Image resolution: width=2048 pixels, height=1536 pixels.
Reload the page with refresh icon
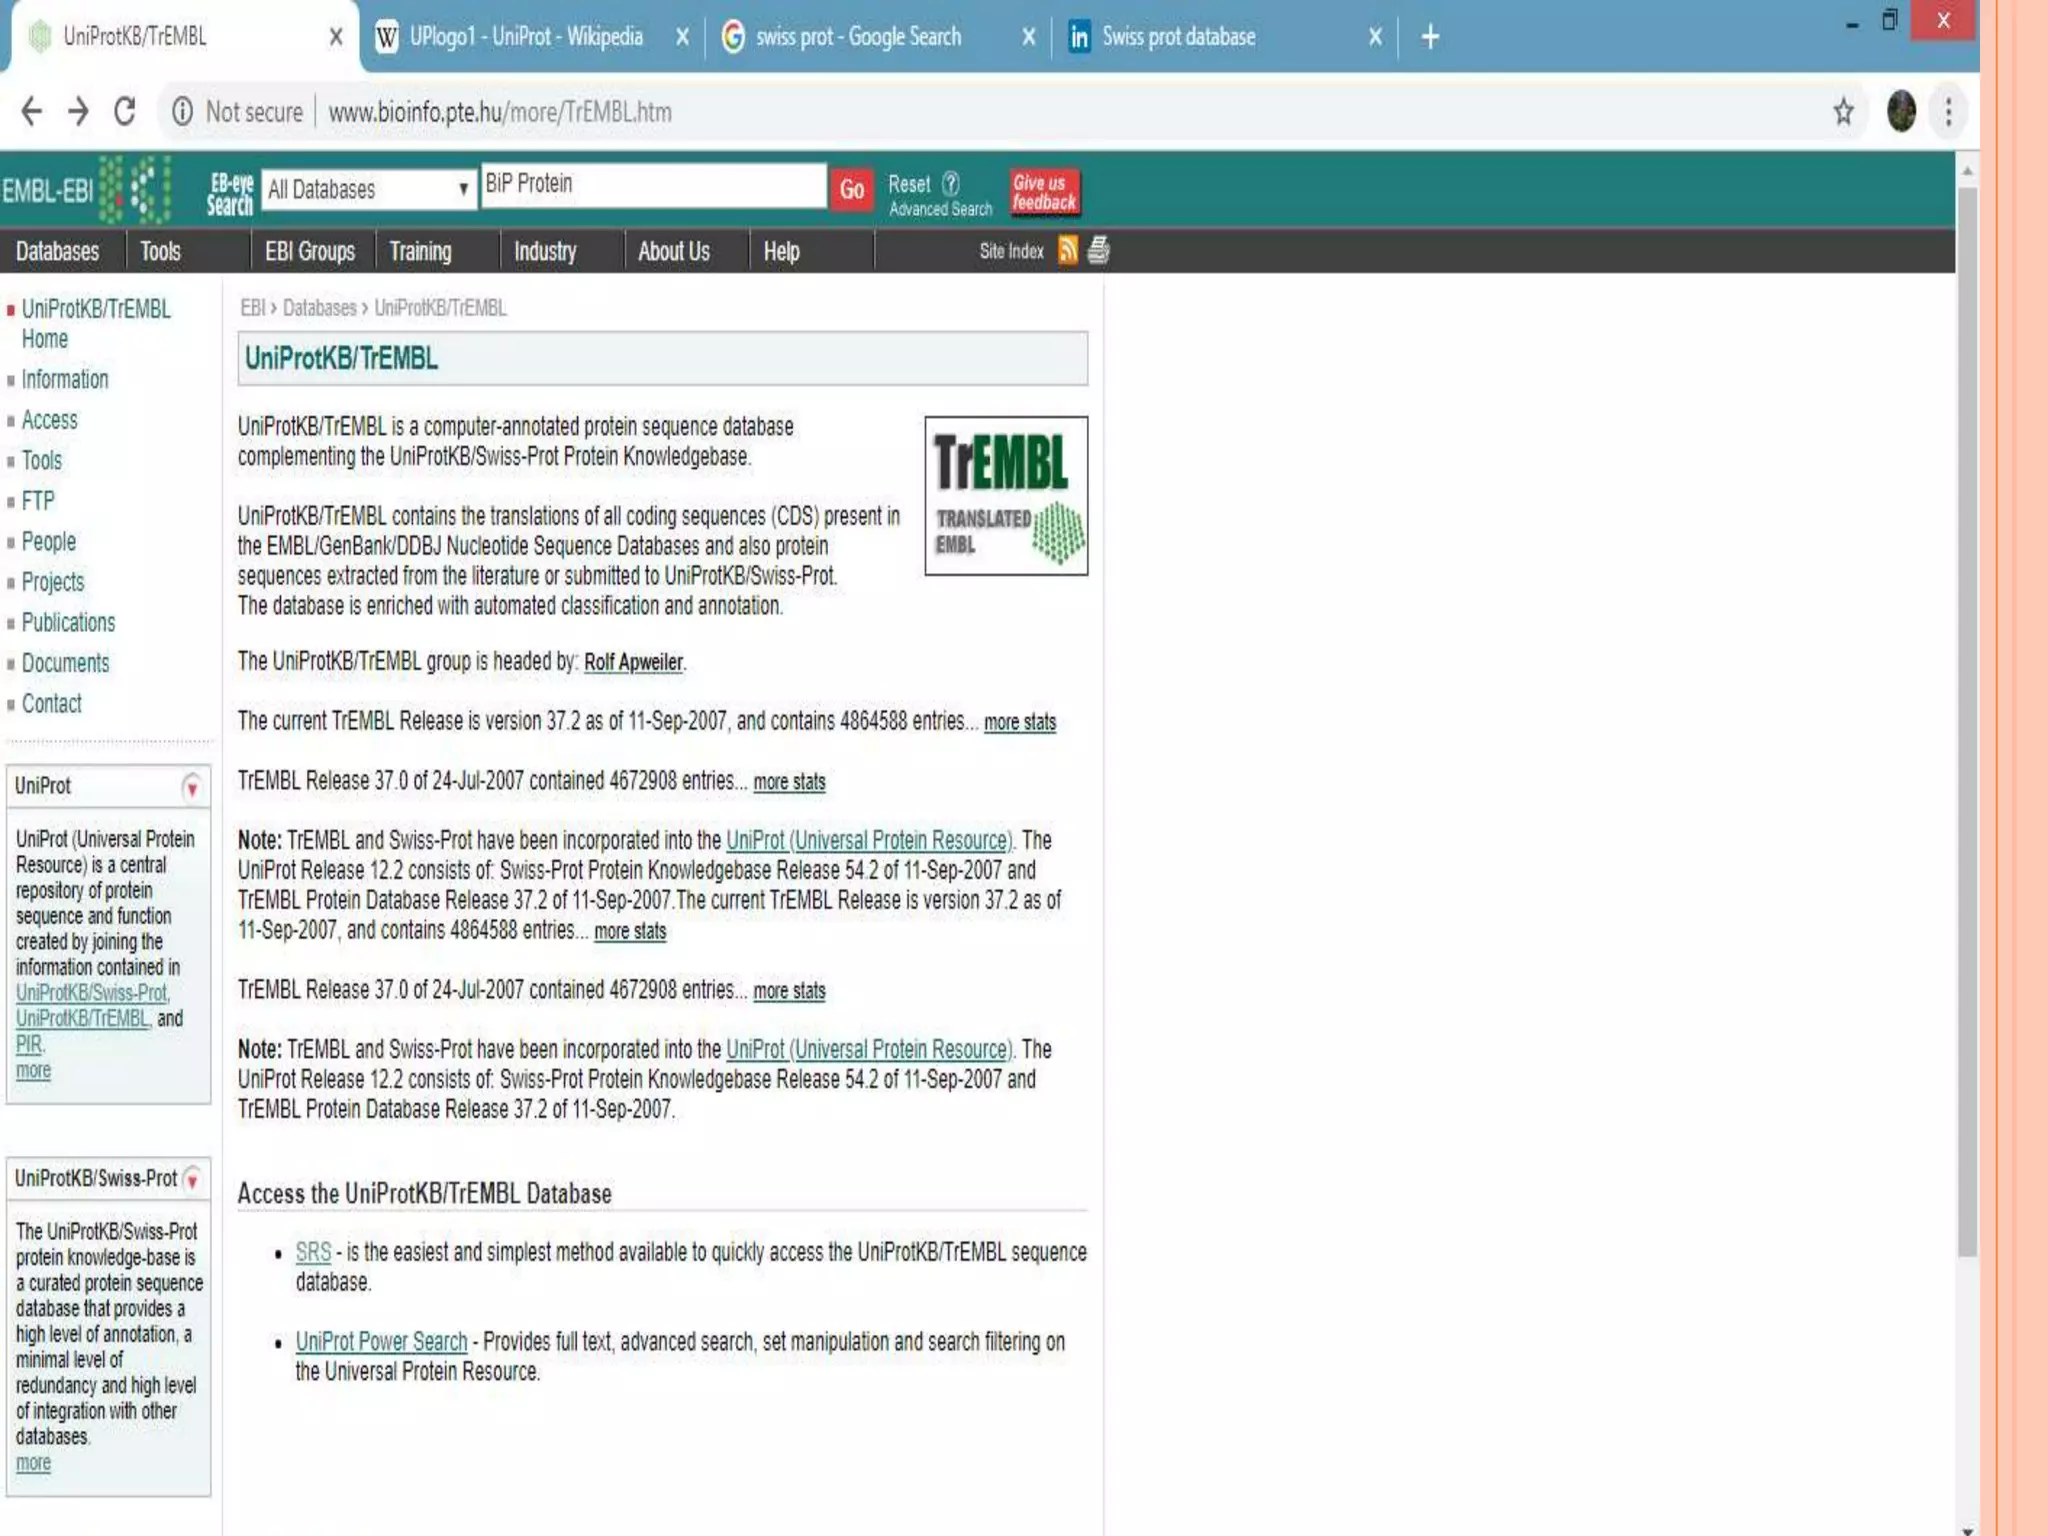125,112
